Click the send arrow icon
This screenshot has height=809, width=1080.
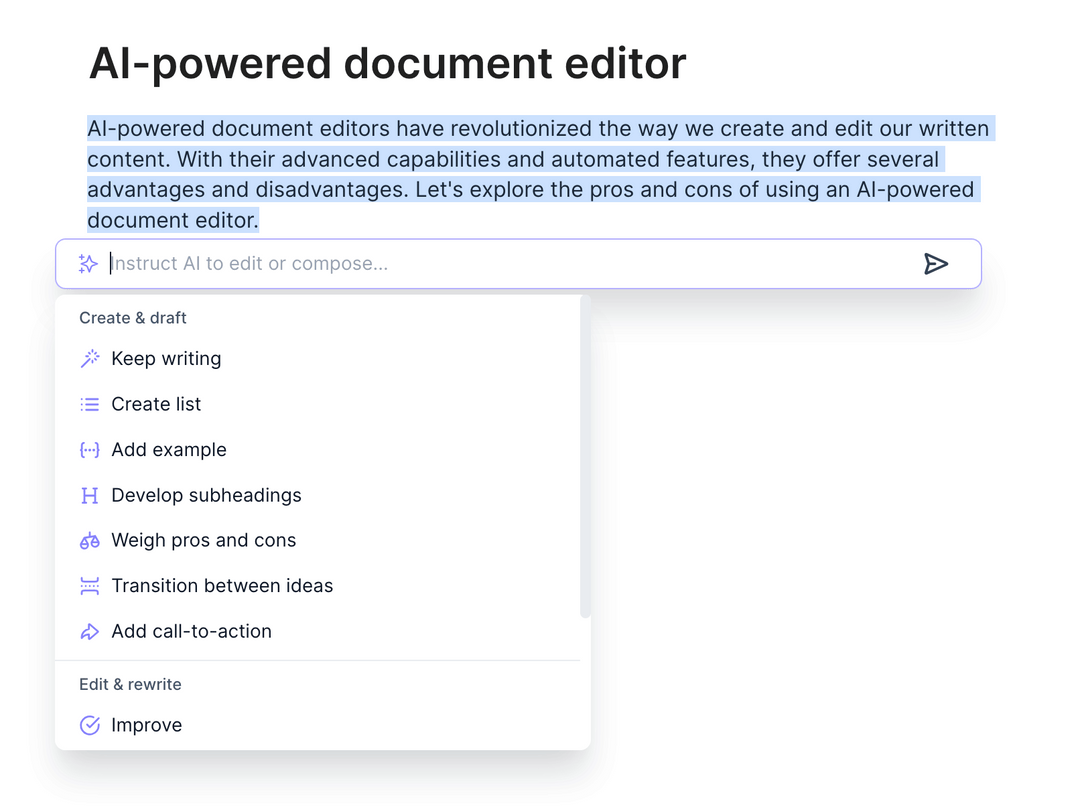[x=937, y=263]
